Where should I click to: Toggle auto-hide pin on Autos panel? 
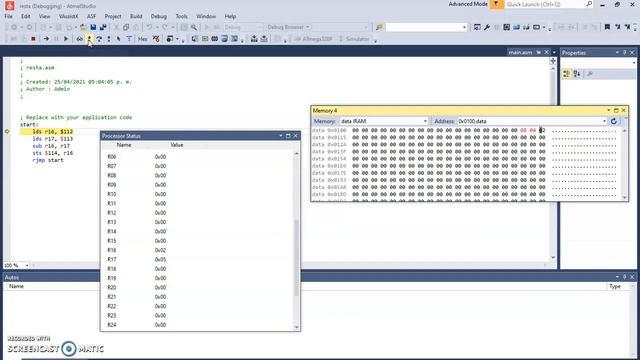[x=624, y=277]
